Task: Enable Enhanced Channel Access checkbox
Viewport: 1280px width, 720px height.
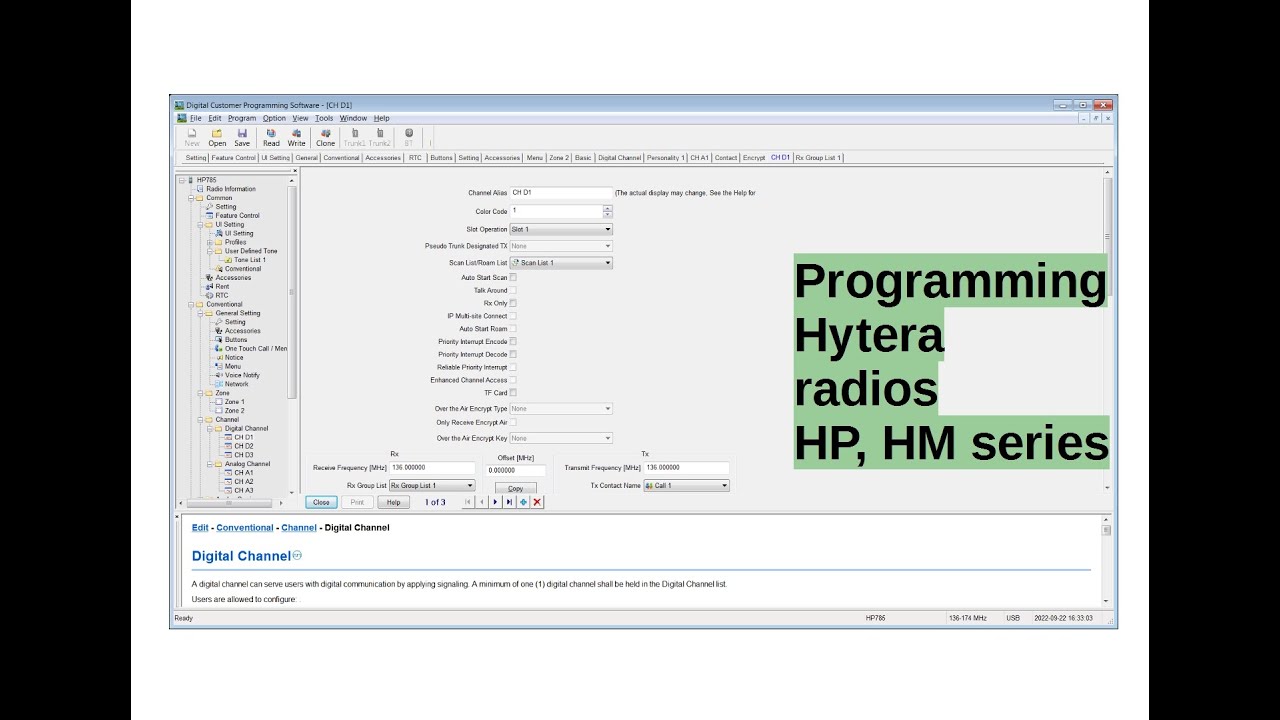Action: [513, 380]
